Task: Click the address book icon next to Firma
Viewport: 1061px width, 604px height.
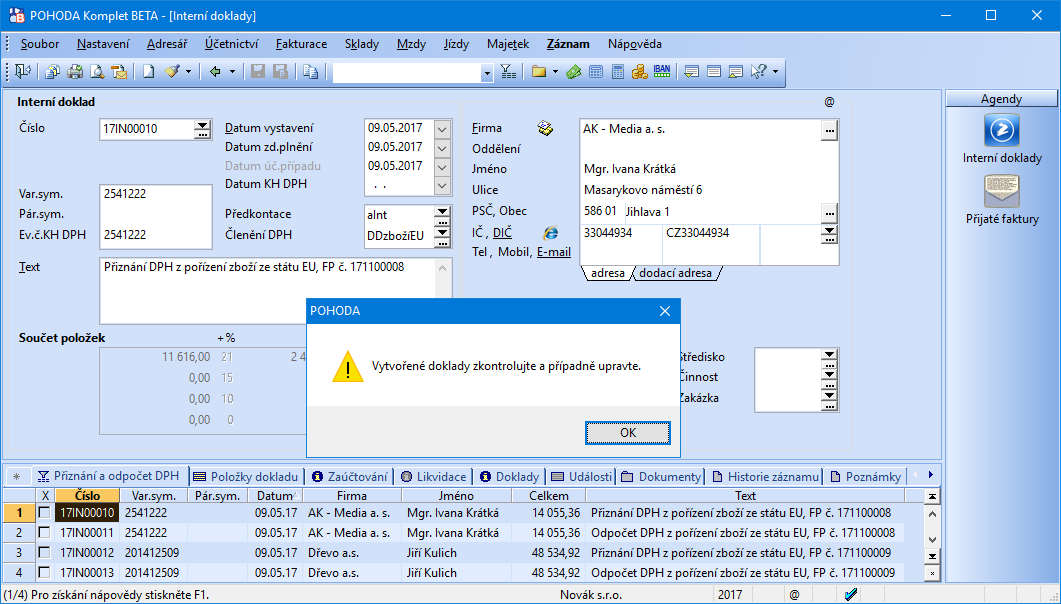Action: click(x=545, y=128)
